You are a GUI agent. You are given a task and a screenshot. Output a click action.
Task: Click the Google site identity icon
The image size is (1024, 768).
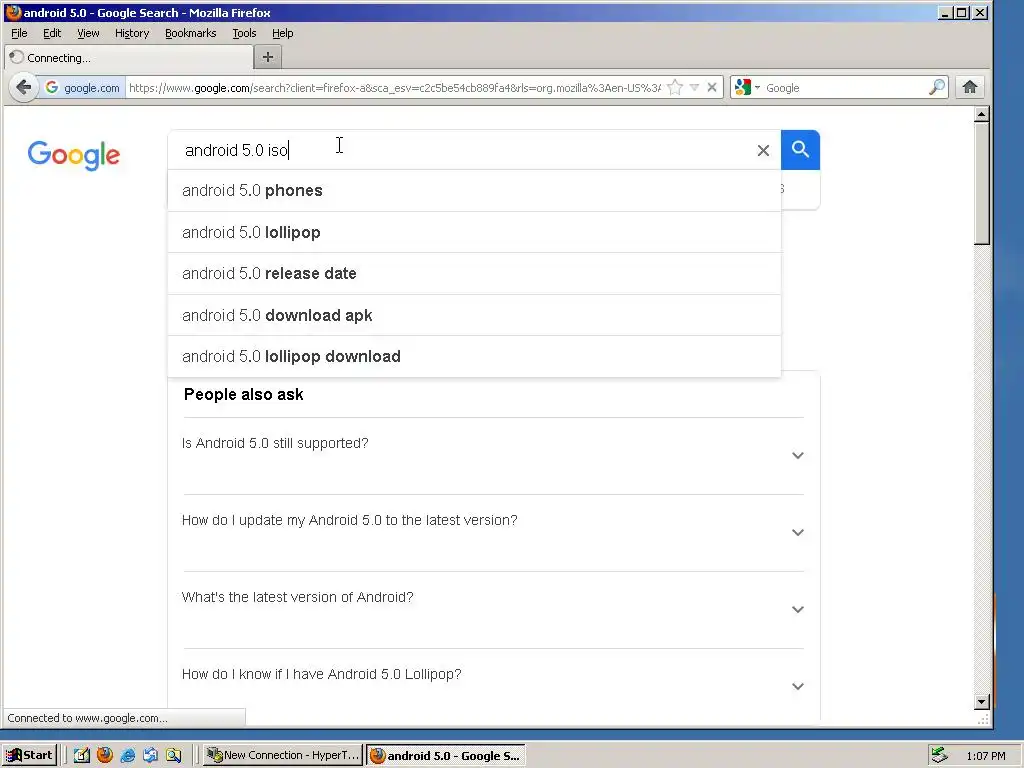click(x=52, y=88)
